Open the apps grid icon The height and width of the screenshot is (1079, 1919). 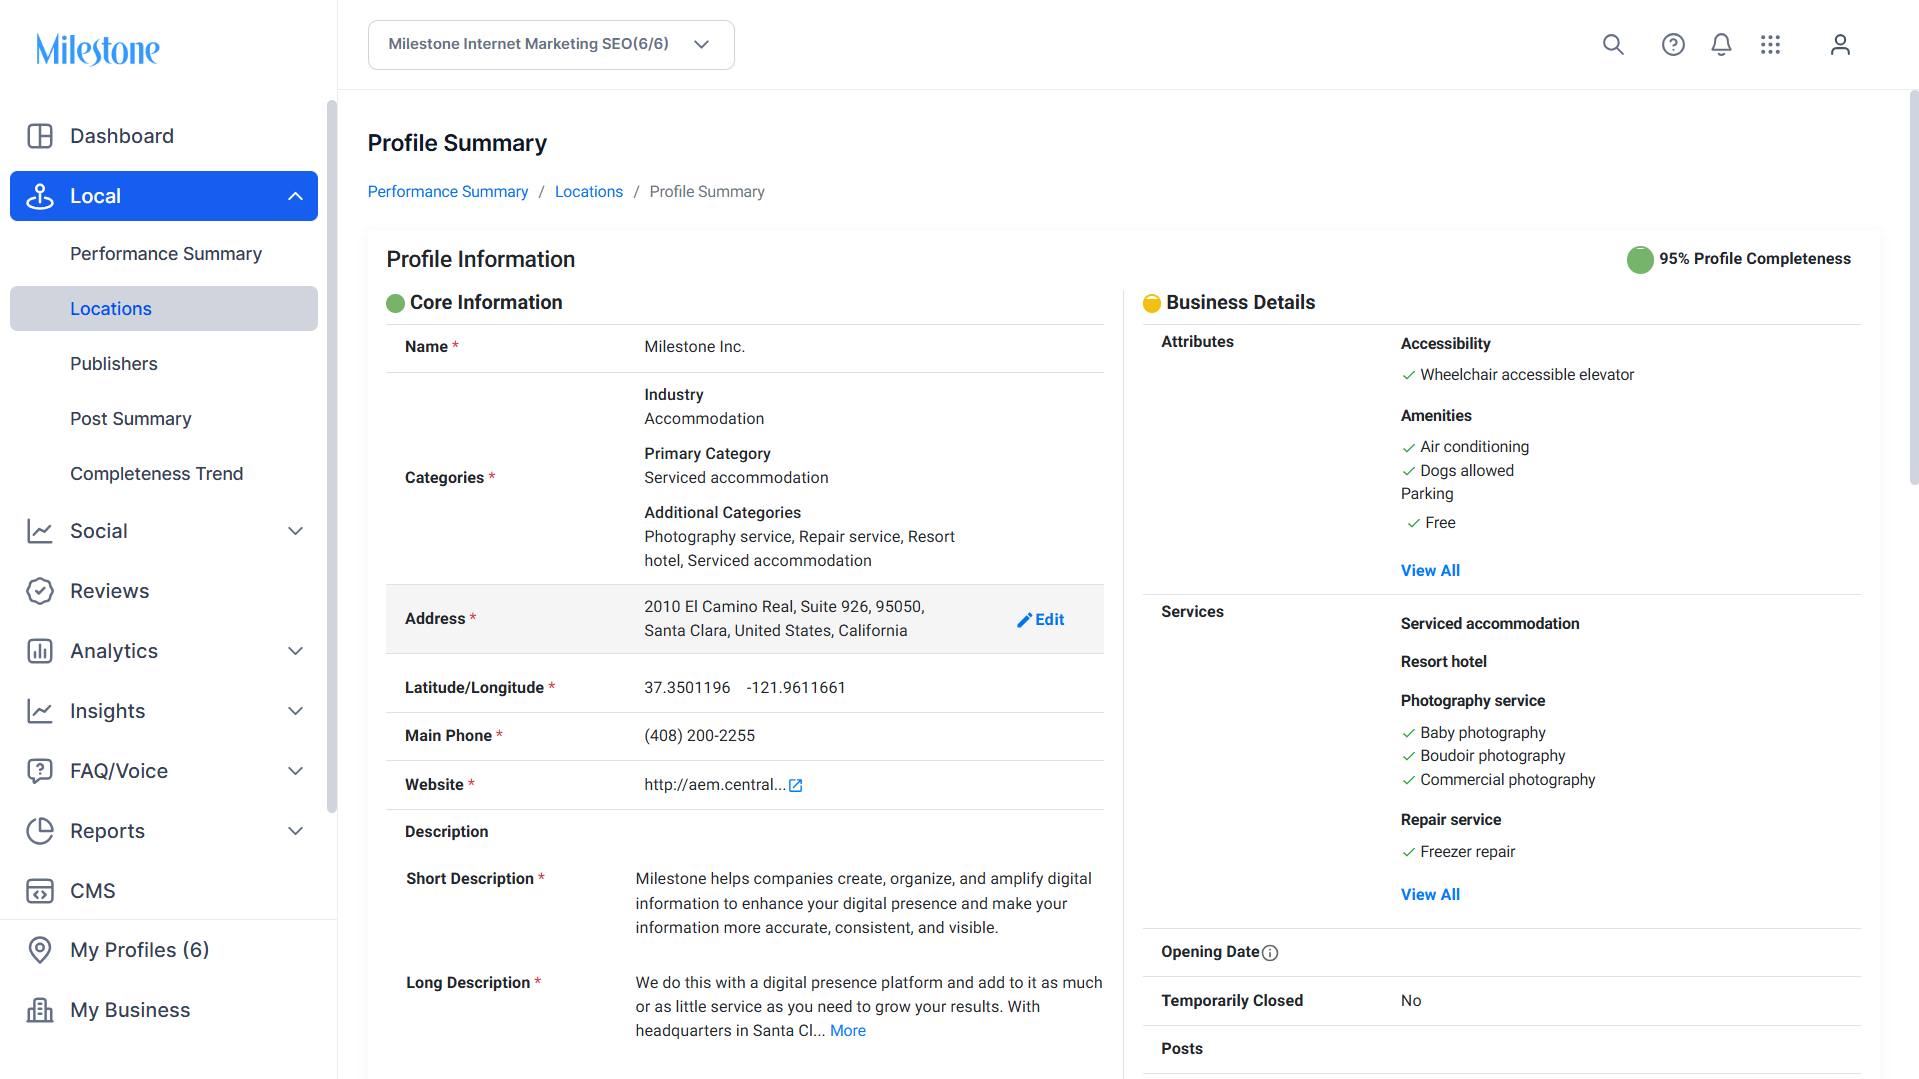[x=1770, y=45]
